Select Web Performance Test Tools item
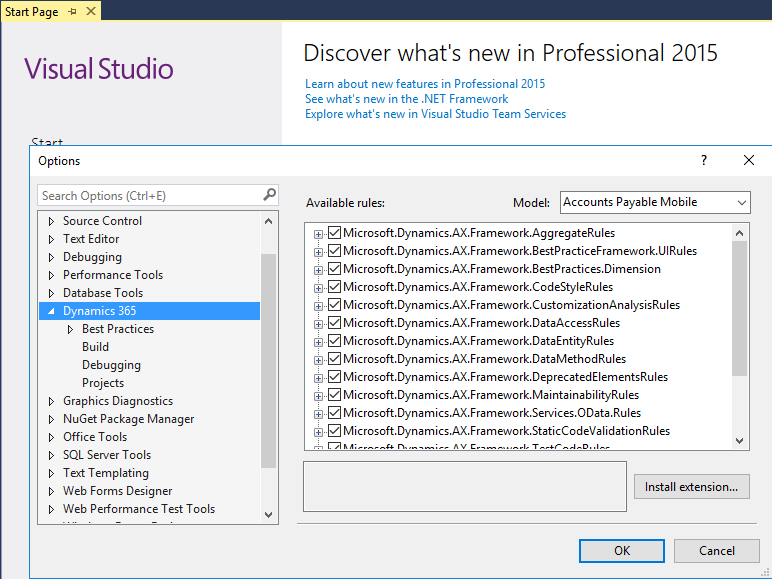Screen dimensions: 772x579 [139, 509]
